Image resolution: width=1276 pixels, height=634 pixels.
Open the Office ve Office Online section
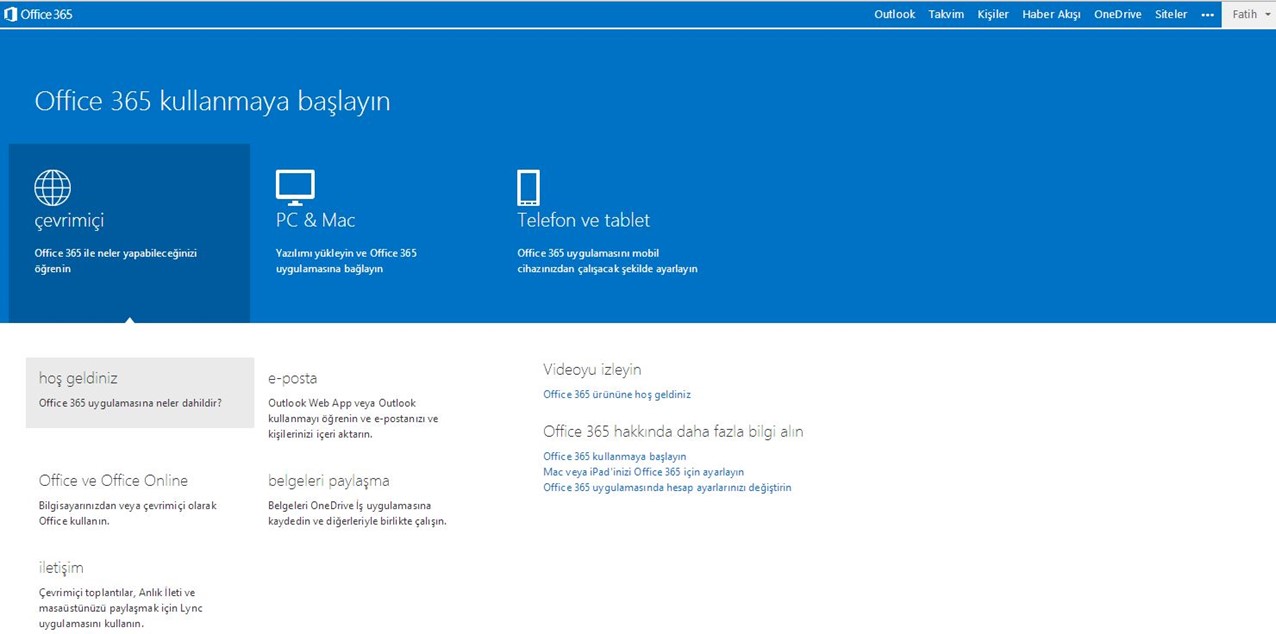point(113,480)
